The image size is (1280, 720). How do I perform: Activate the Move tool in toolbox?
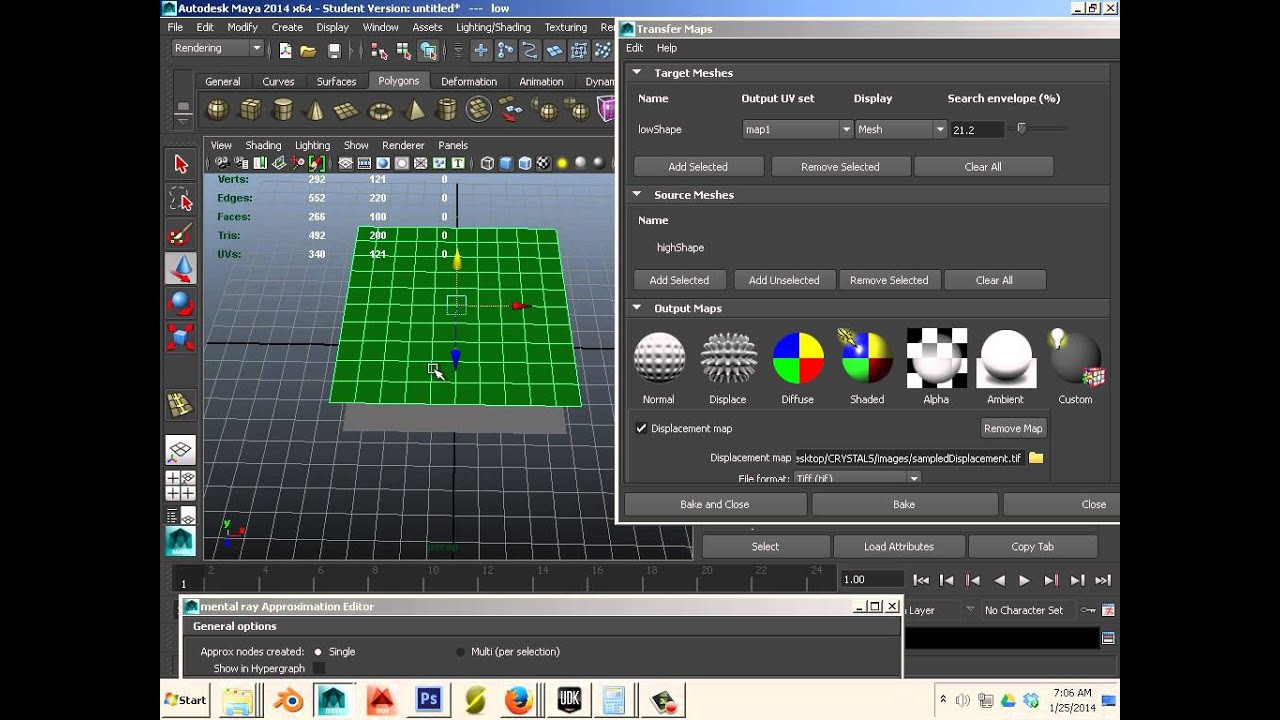180,268
